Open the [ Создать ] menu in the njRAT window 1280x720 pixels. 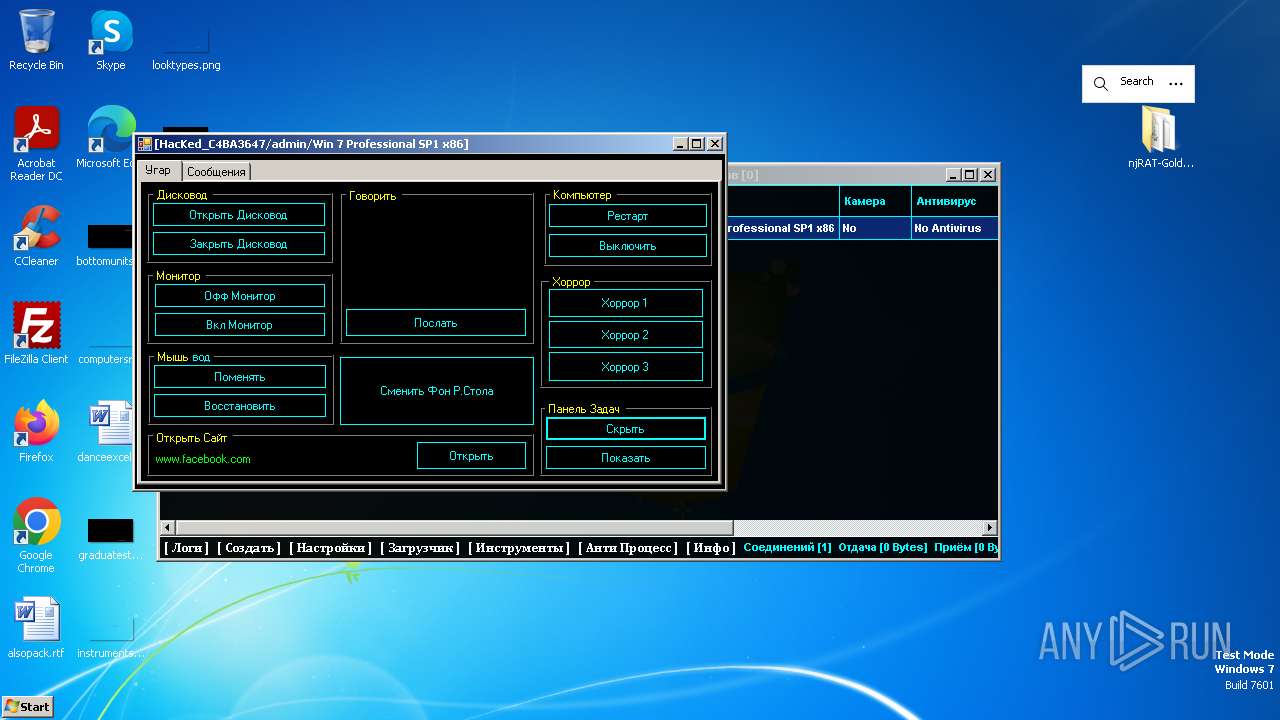tap(249, 548)
